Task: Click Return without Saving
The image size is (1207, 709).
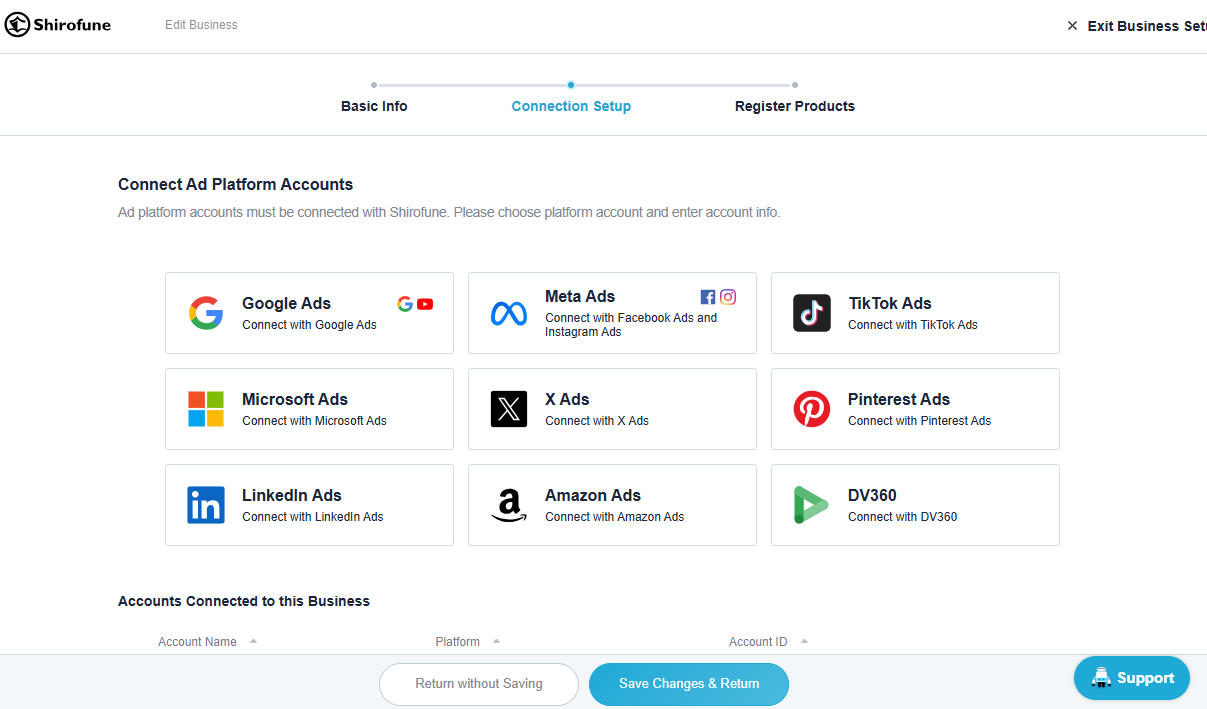Action: point(478,684)
